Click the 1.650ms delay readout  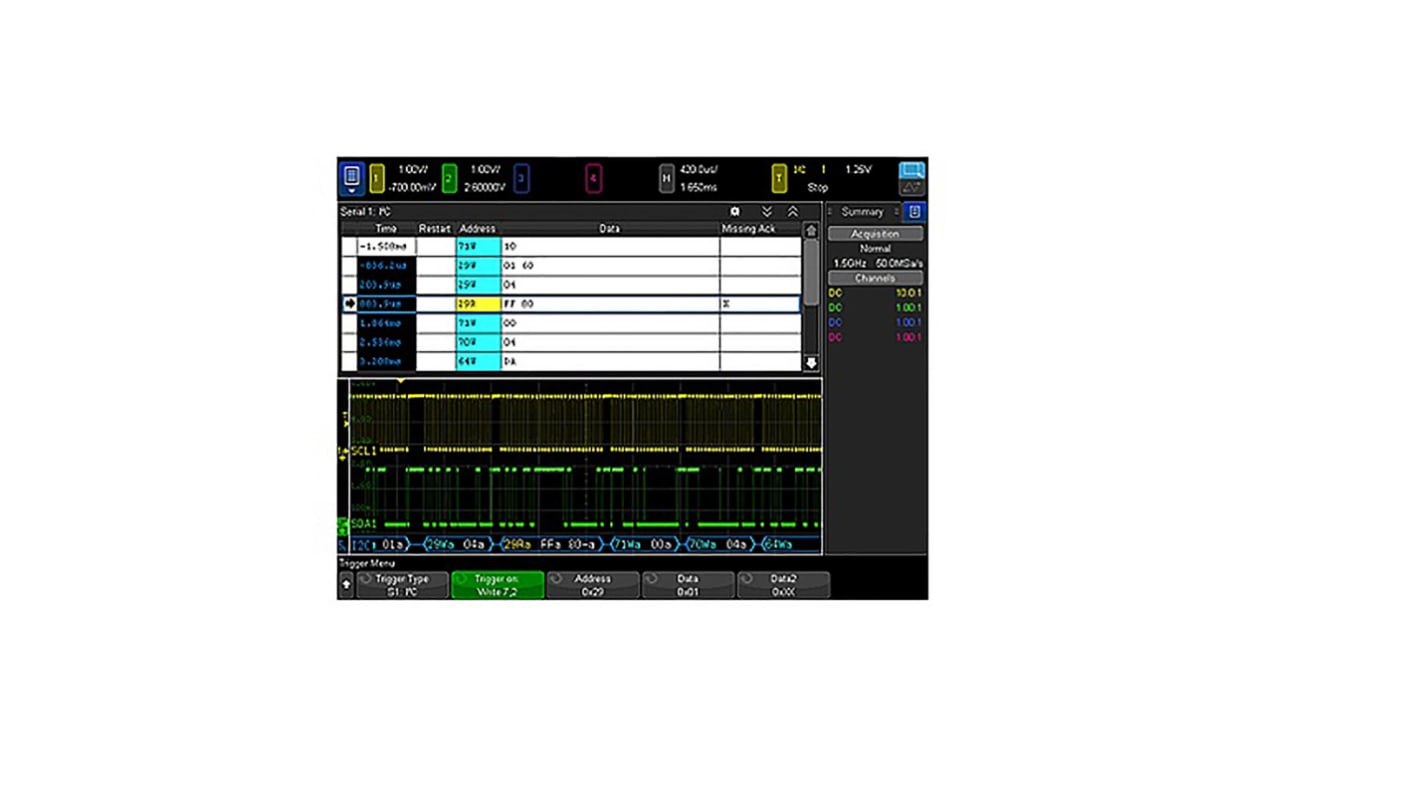[x=698, y=187]
